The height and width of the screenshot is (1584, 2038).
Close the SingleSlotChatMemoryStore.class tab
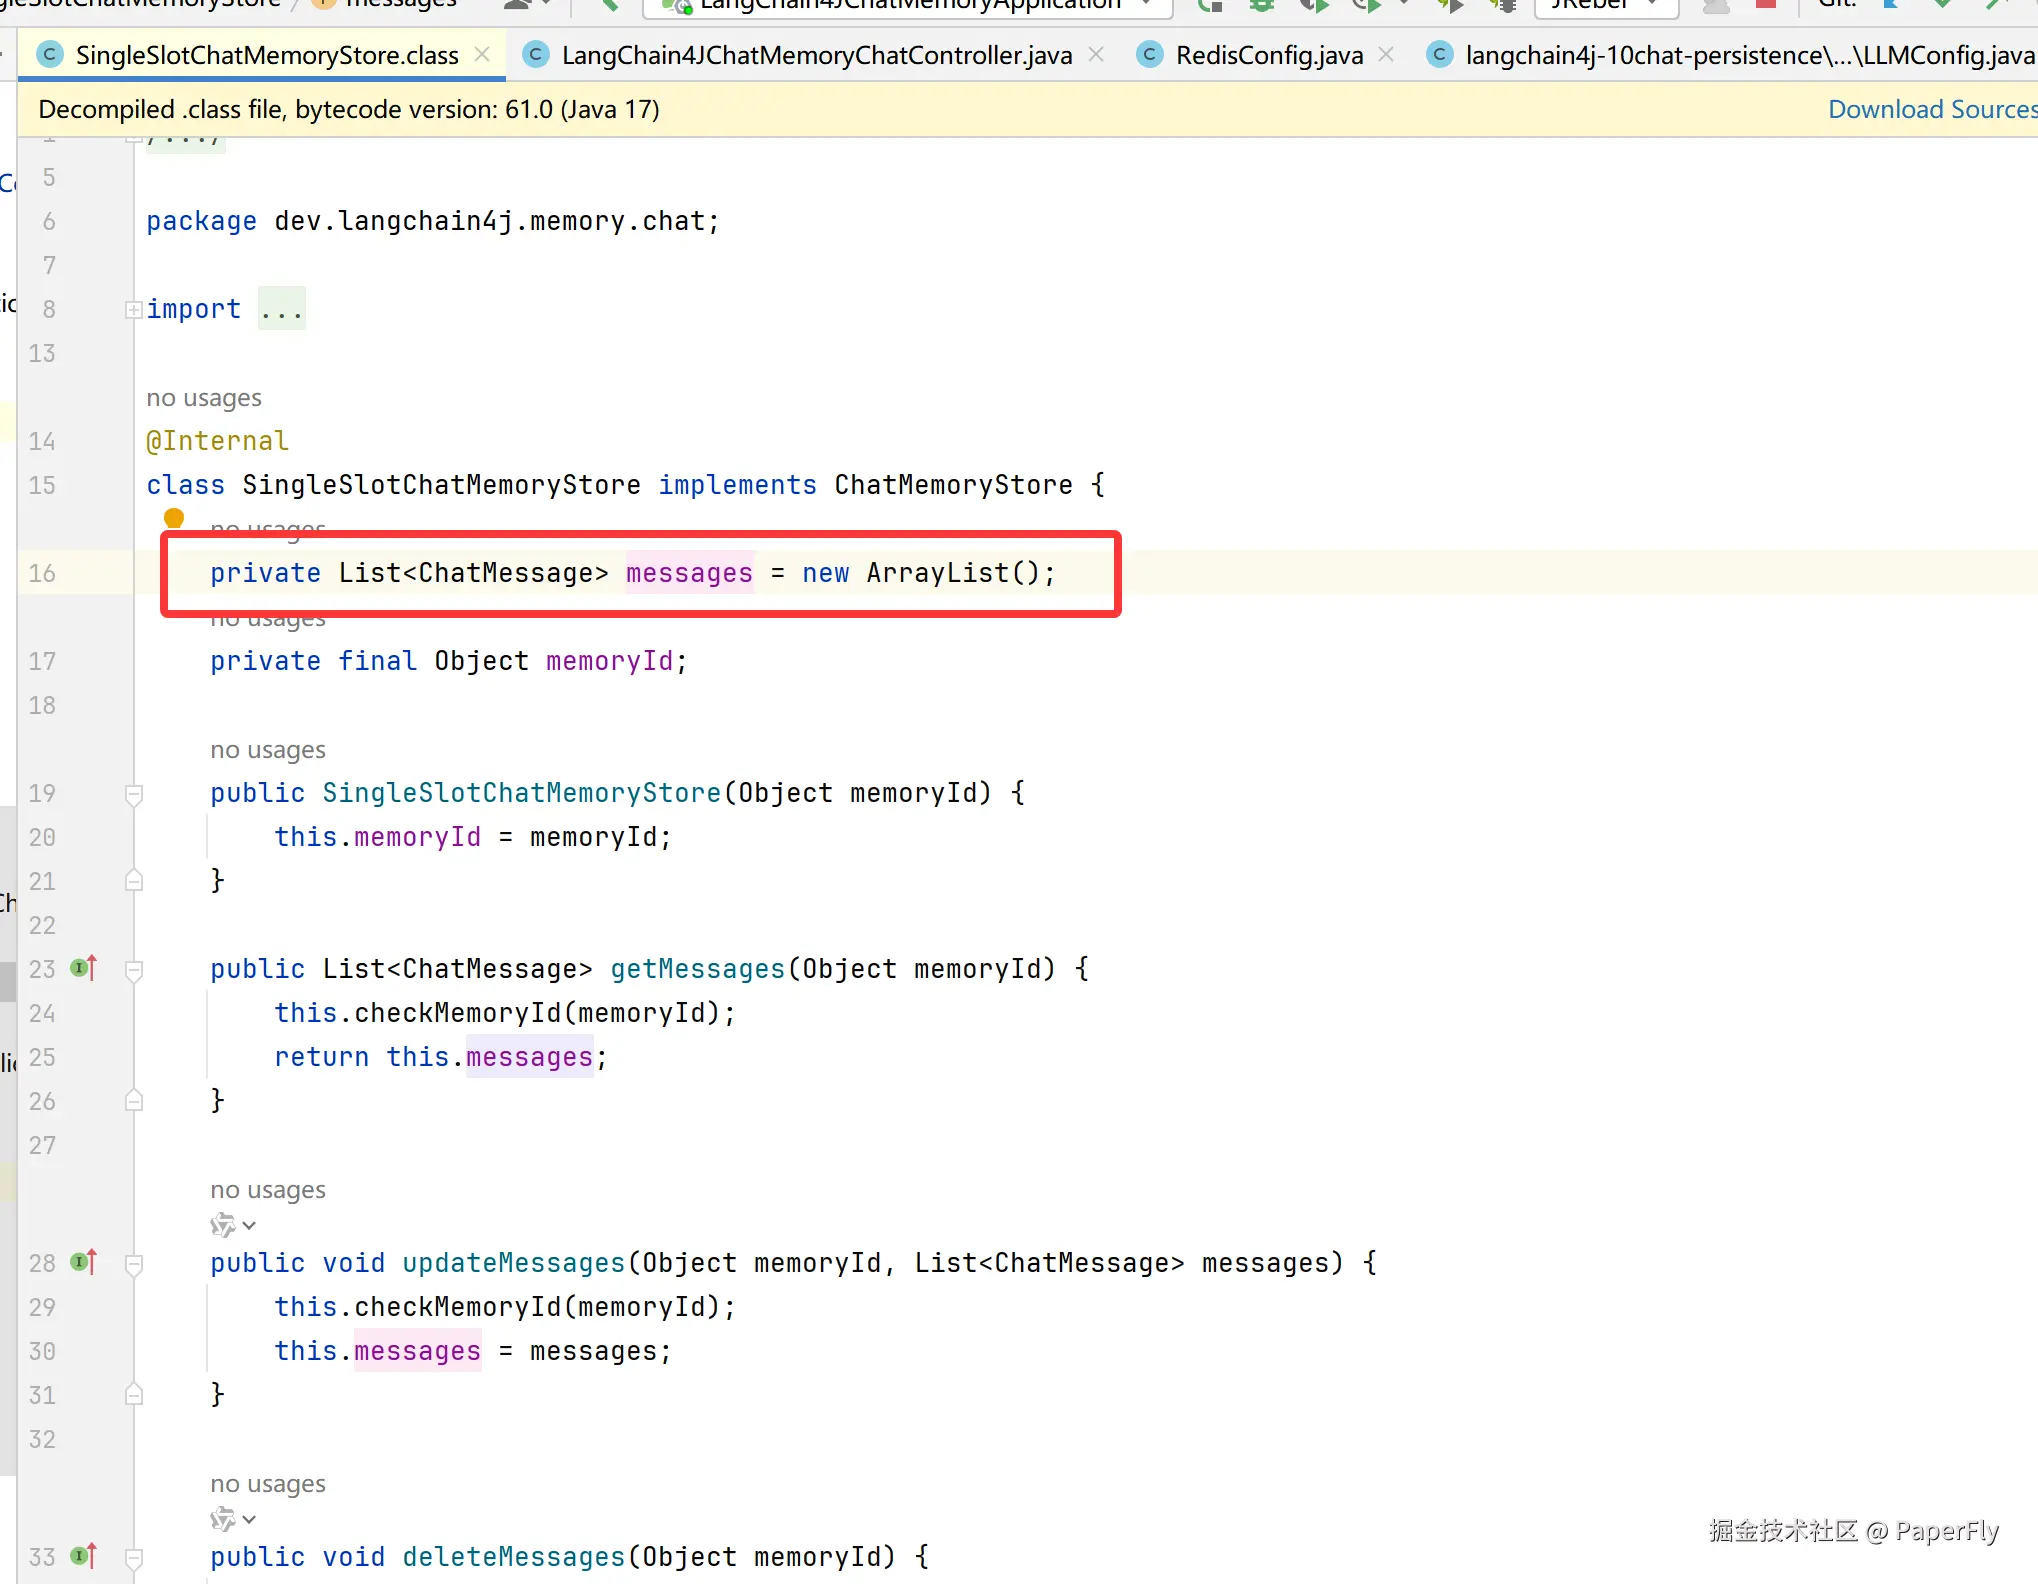coord(482,55)
